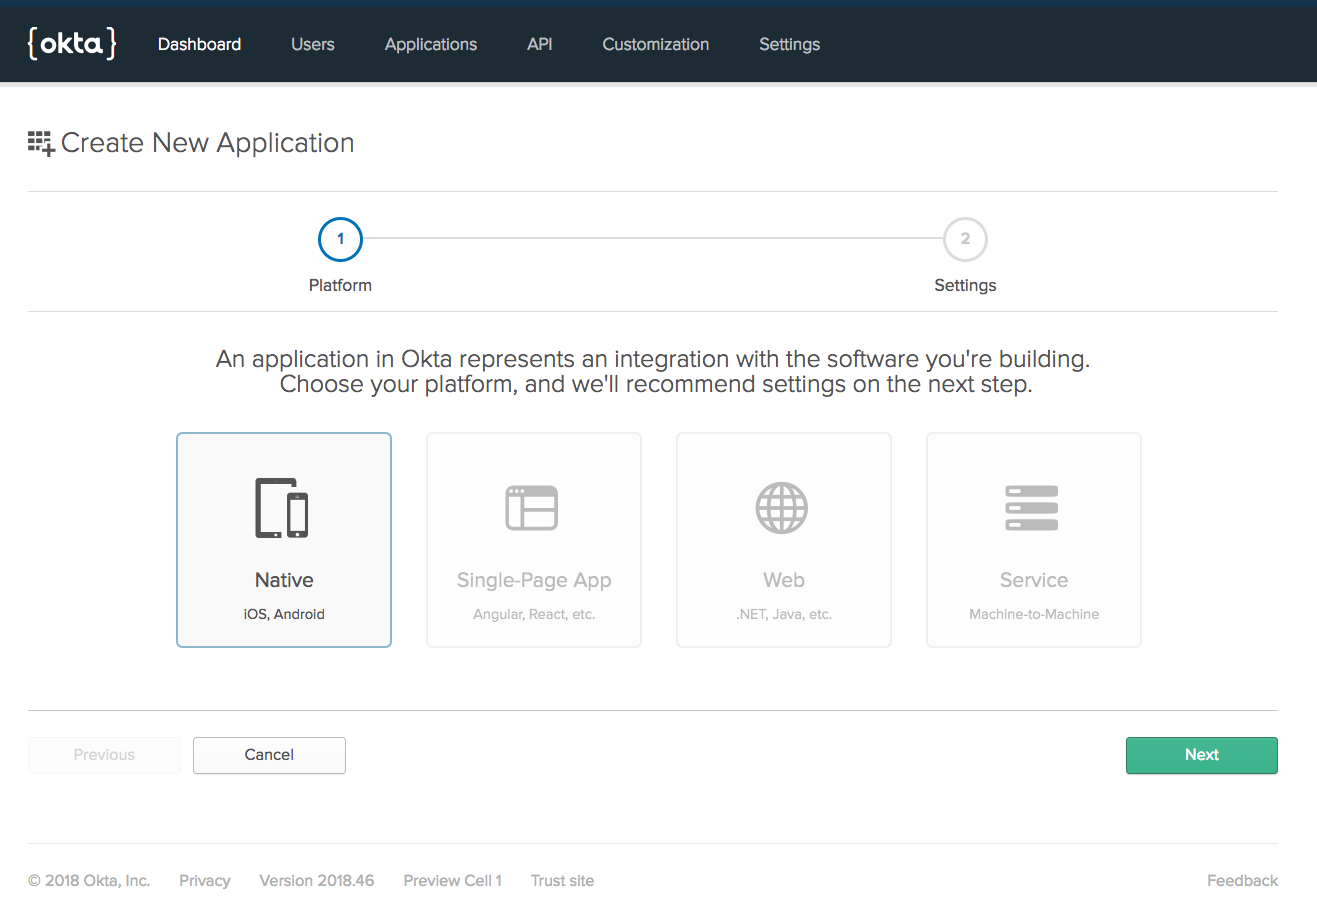
Task: Click the Web globe icon
Action: point(782,508)
